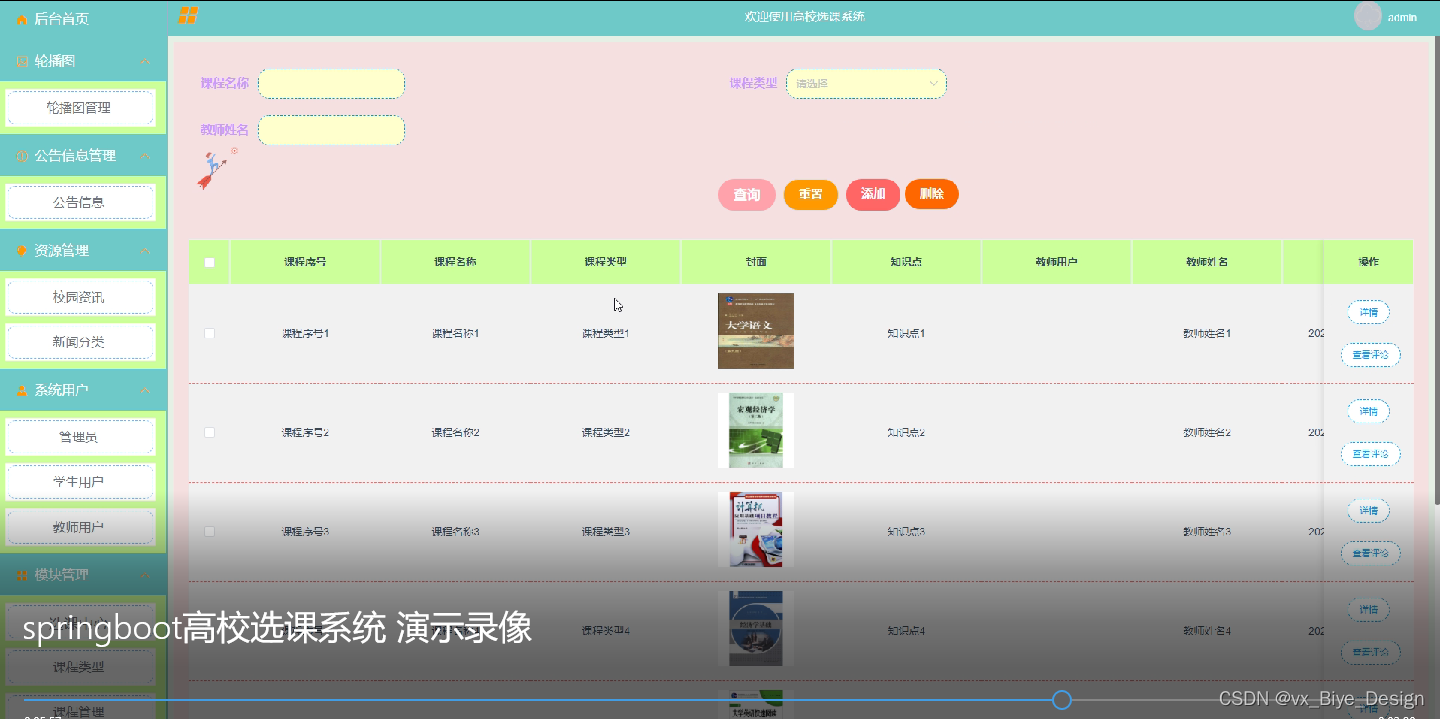Click the 教师姓名1 cell
This screenshot has width=1440, height=719.
click(1206, 333)
